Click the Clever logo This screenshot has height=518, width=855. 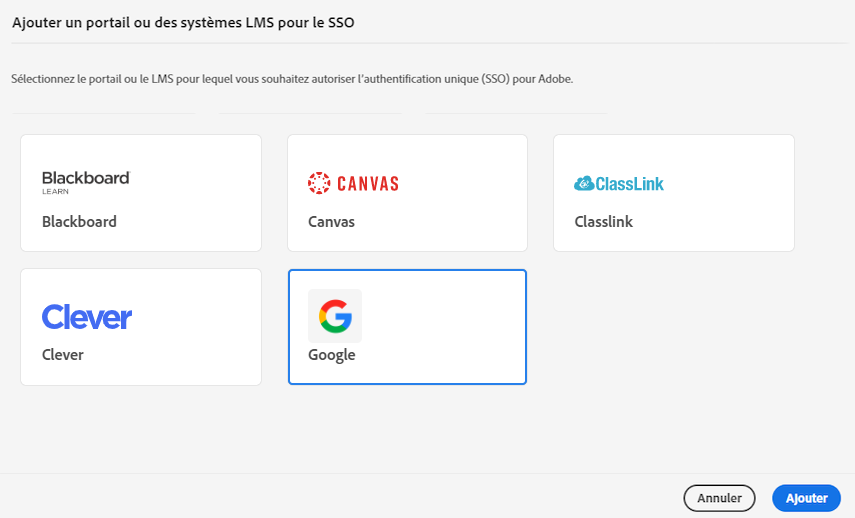(x=87, y=316)
